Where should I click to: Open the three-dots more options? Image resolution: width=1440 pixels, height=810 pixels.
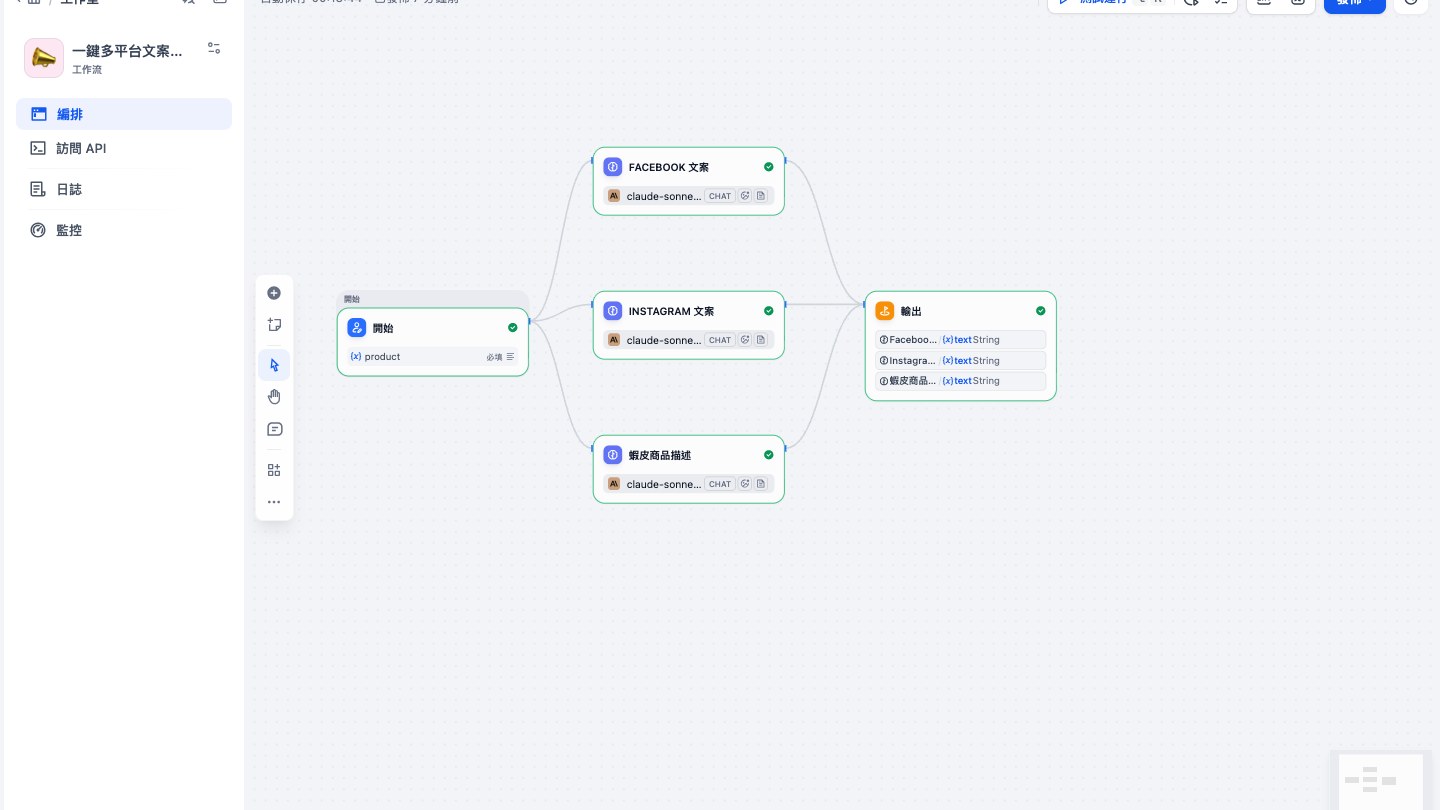[x=274, y=502]
